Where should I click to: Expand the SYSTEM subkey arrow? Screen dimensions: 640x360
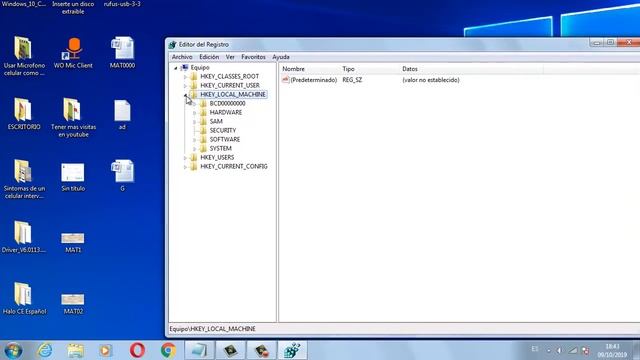pyautogui.click(x=195, y=149)
